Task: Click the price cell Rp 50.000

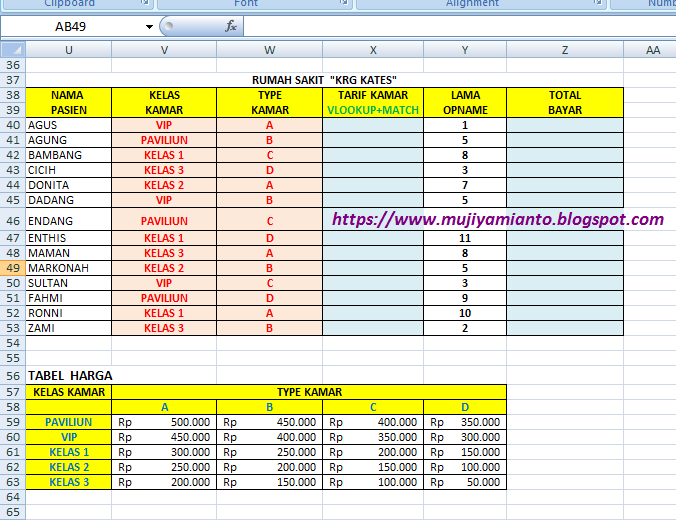Action: point(465,482)
